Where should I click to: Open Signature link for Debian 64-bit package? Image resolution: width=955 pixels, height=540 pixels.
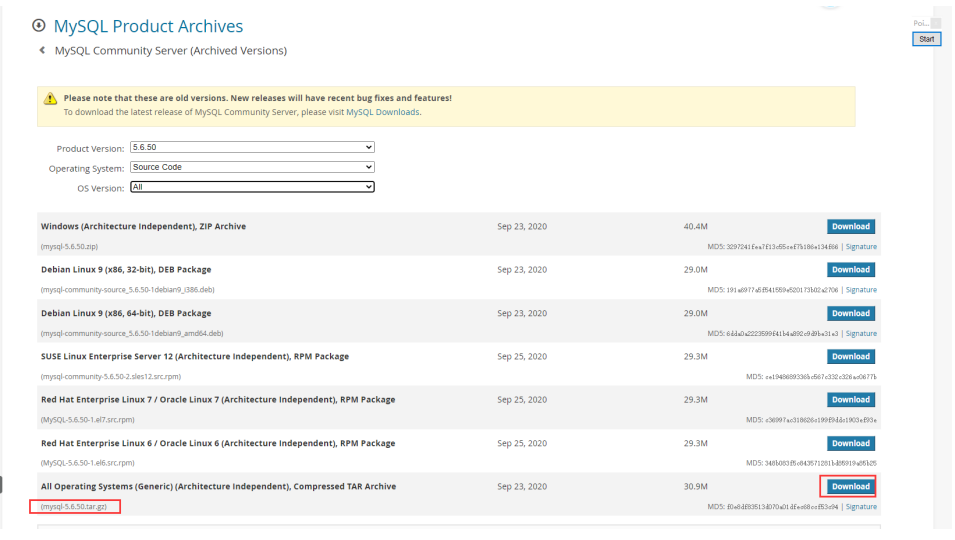pyautogui.click(x=861, y=334)
